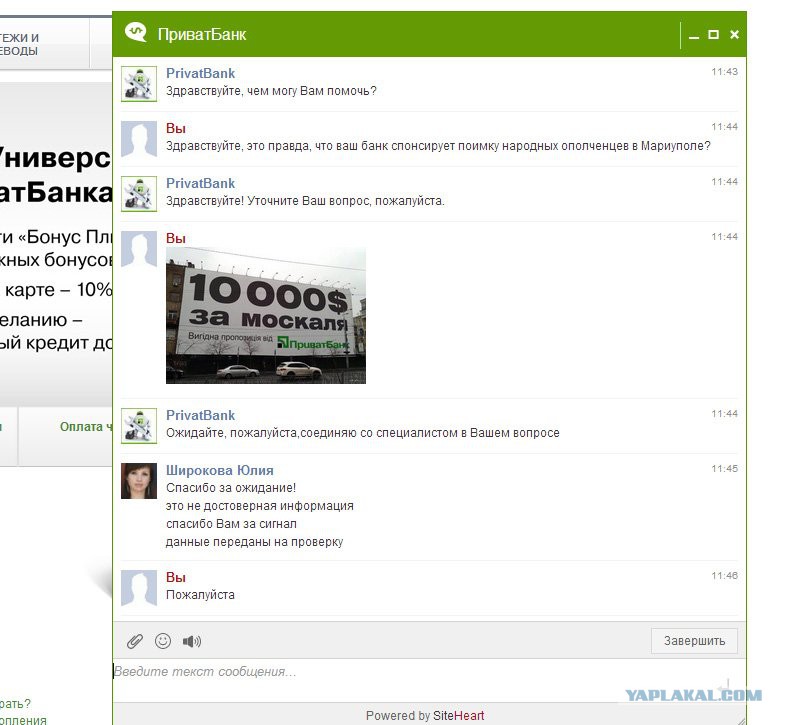Viewport: 788px width, 725px height.
Task: Click user avatar beside the billboard image
Action: coord(139,249)
